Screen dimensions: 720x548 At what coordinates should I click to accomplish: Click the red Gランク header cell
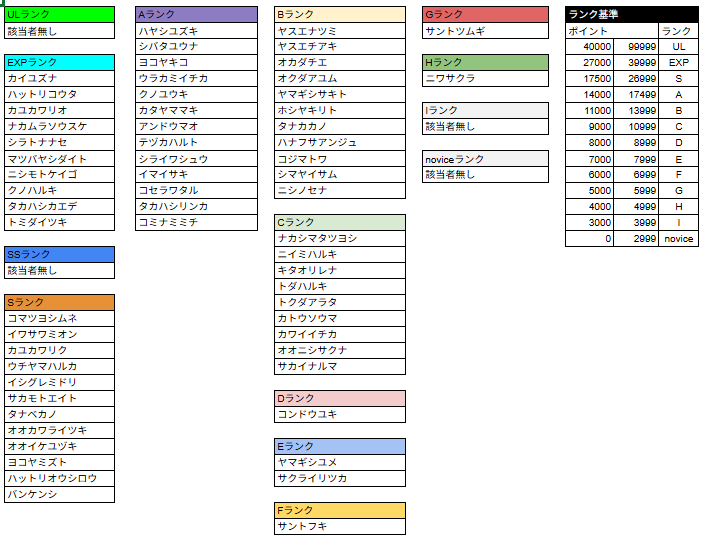click(x=486, y=15)
